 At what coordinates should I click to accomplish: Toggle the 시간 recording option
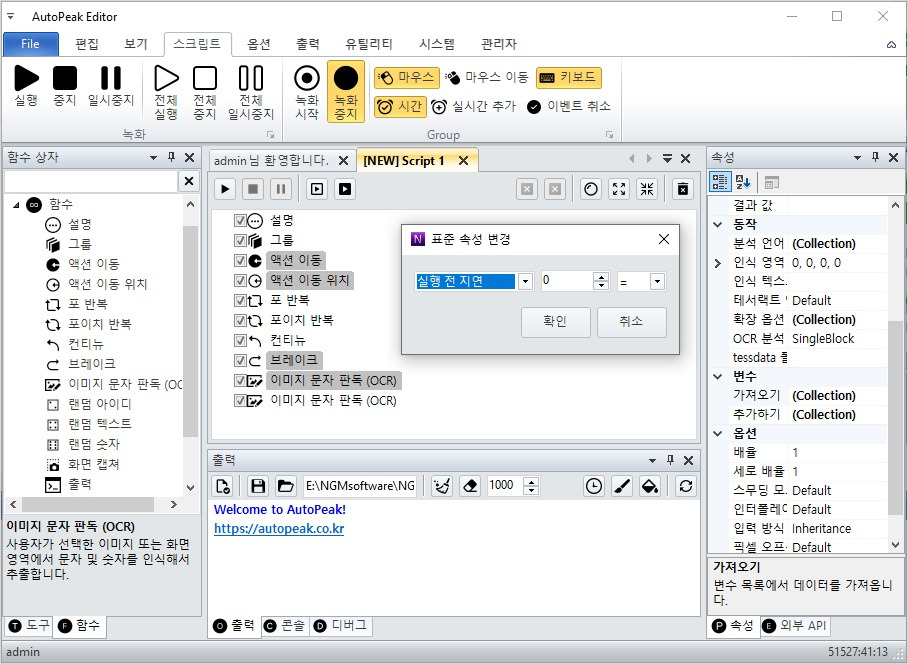pos(400,107)
